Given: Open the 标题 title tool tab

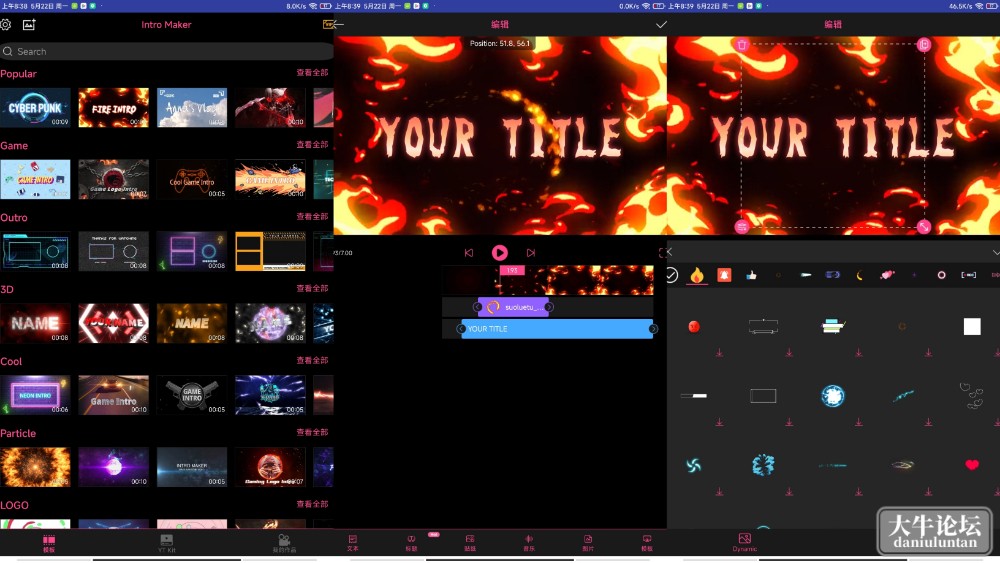Looking at the screenshot, I should 411,543.
